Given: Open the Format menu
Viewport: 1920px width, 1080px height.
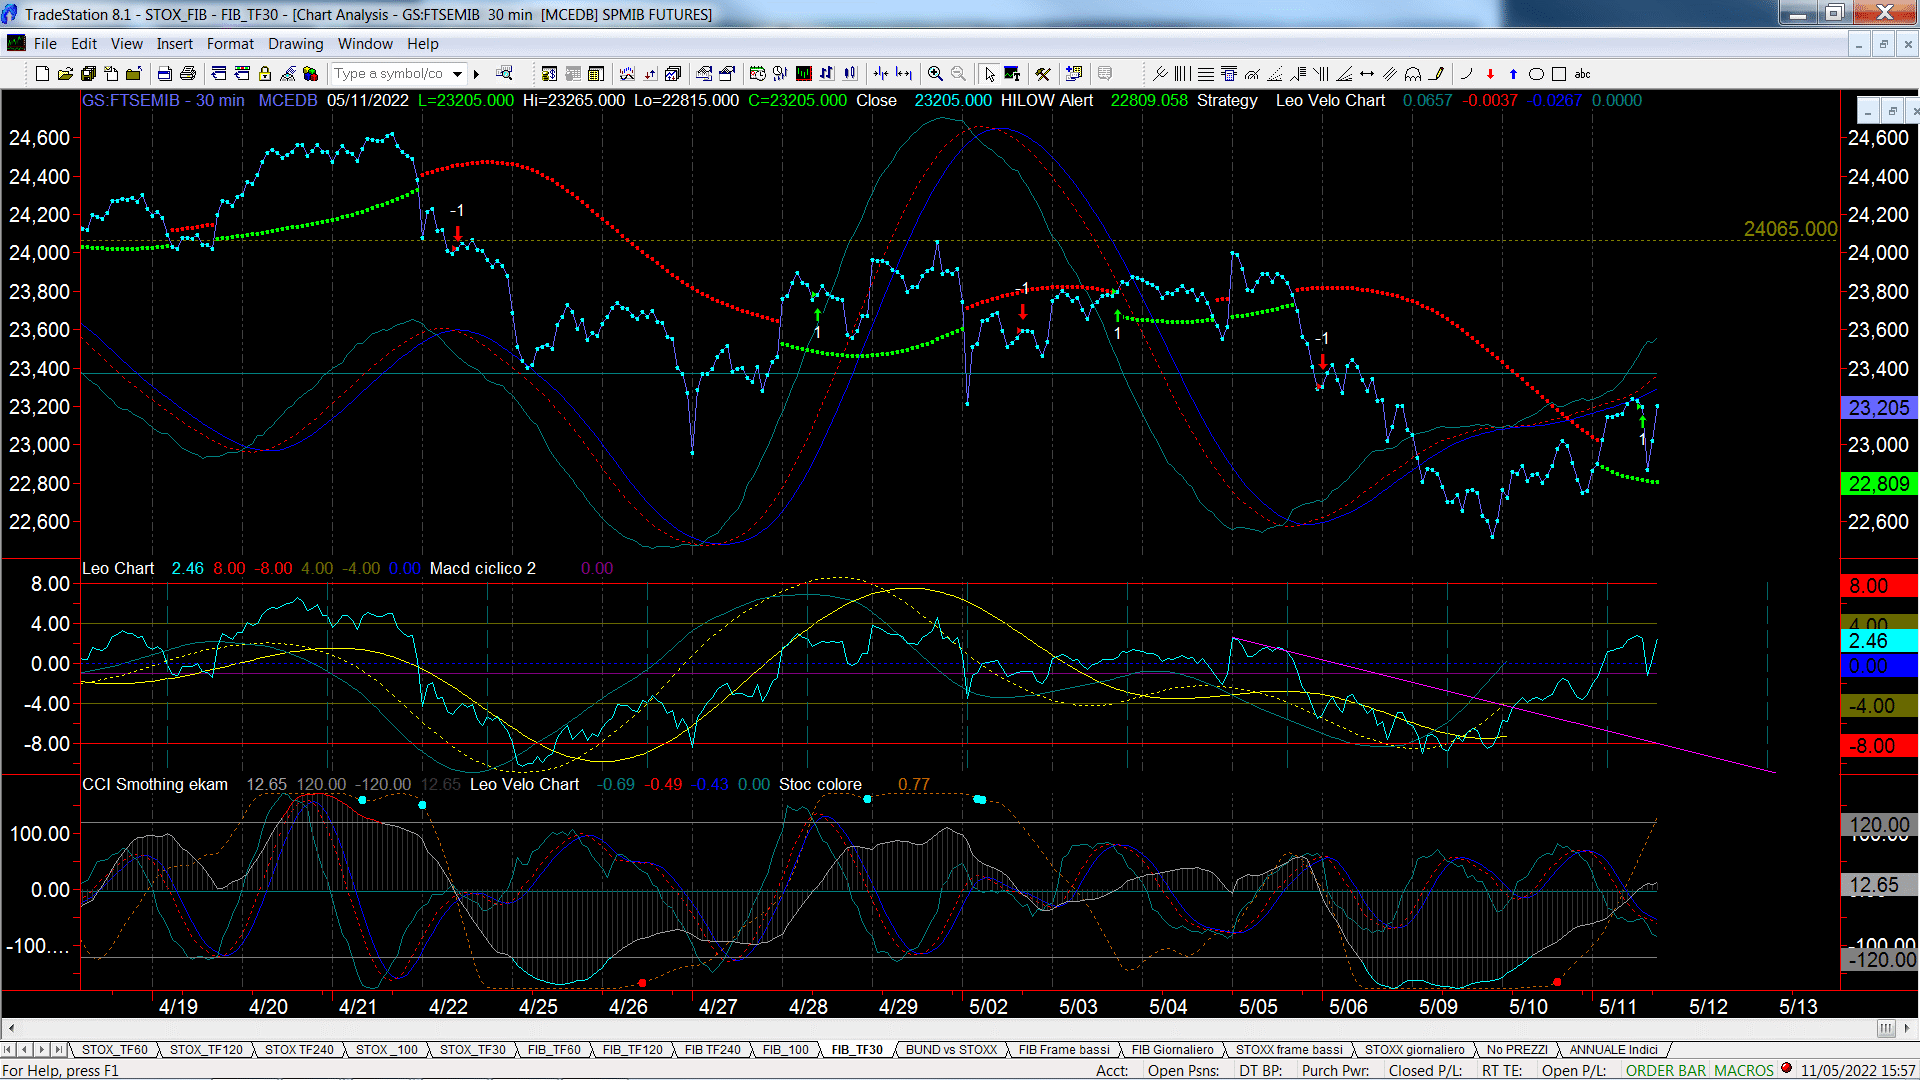Looking at the screenshot, I should [x=230, y=43].
